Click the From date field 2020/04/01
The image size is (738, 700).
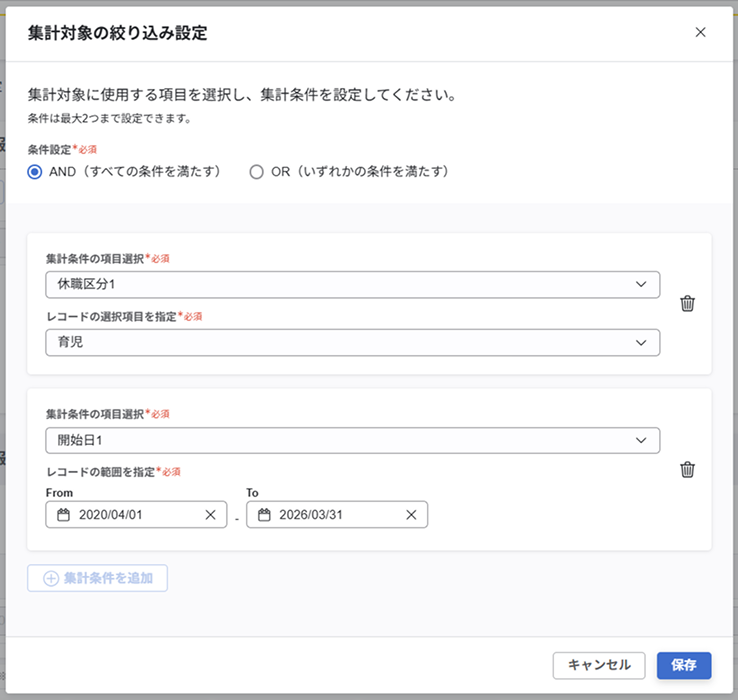coord(130,514)
